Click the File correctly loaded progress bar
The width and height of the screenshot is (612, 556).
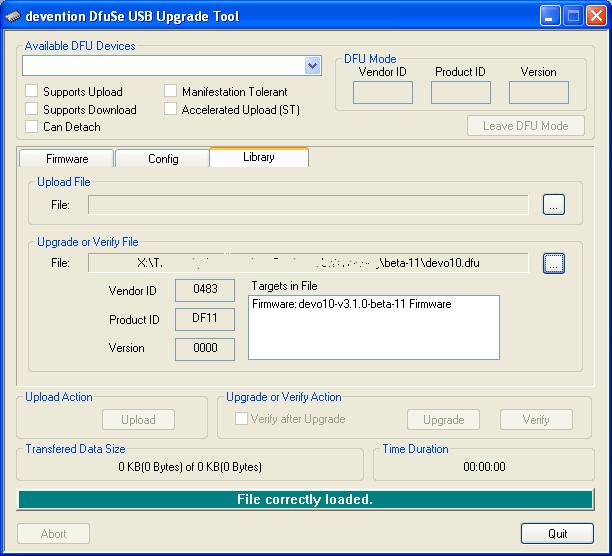click(x=305, y=499)
